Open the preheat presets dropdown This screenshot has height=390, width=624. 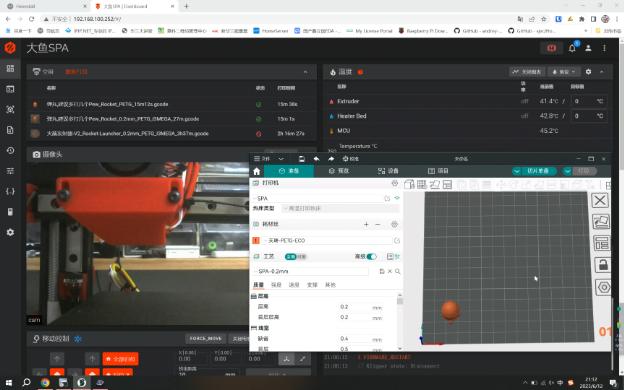tap(564, 72)
